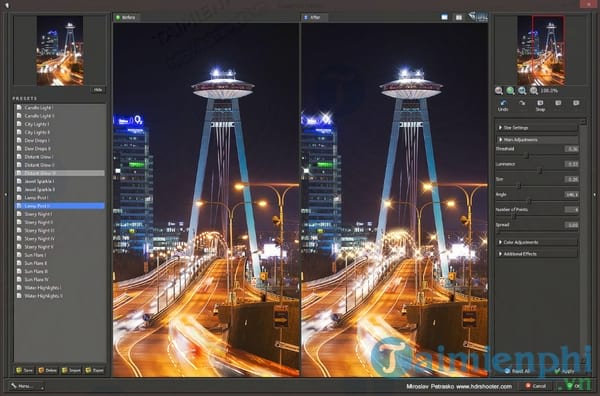Switch to the Before tab

pyautogui.click(x=127, y=17)
